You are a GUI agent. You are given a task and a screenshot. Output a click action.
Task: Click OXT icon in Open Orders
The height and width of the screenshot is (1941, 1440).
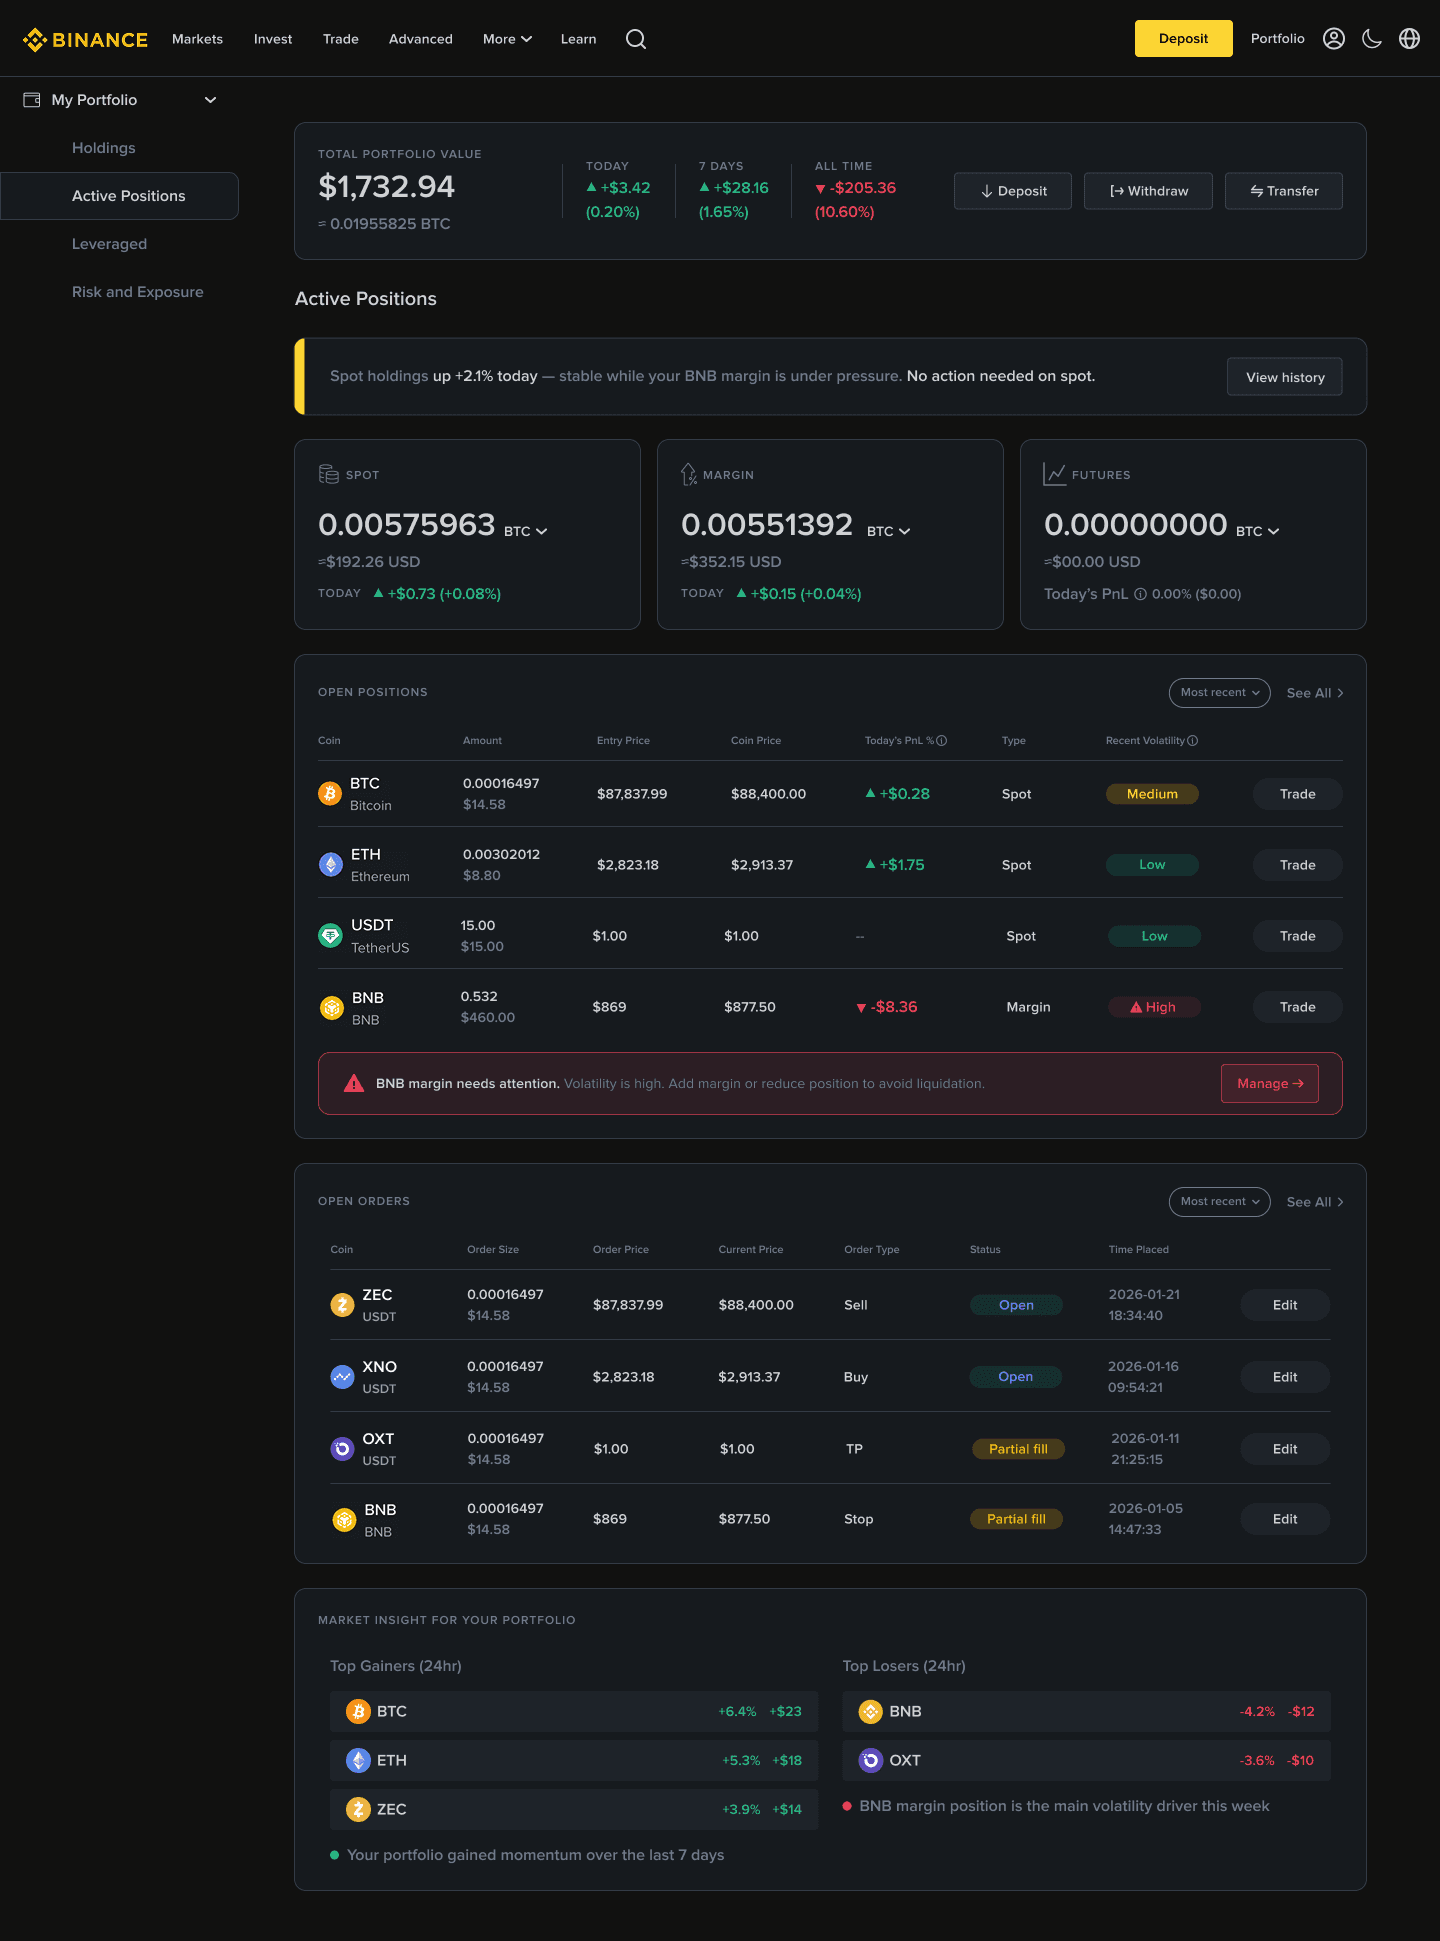[x=342, y=1449]
